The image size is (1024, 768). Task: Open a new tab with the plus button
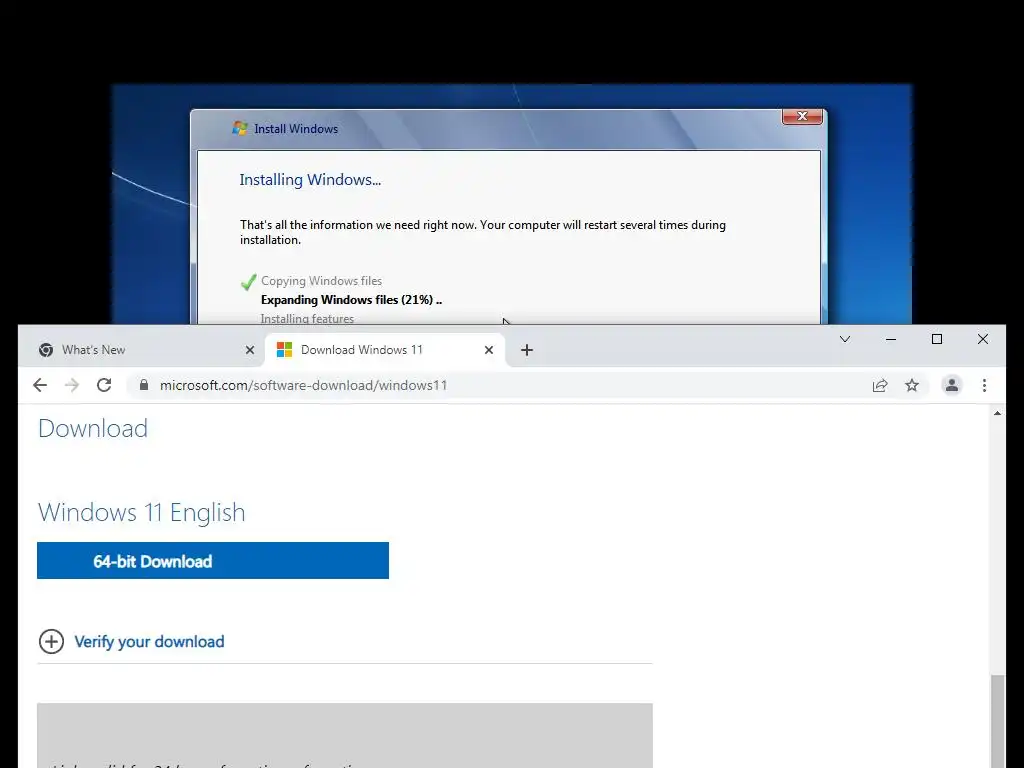[527, 350]
